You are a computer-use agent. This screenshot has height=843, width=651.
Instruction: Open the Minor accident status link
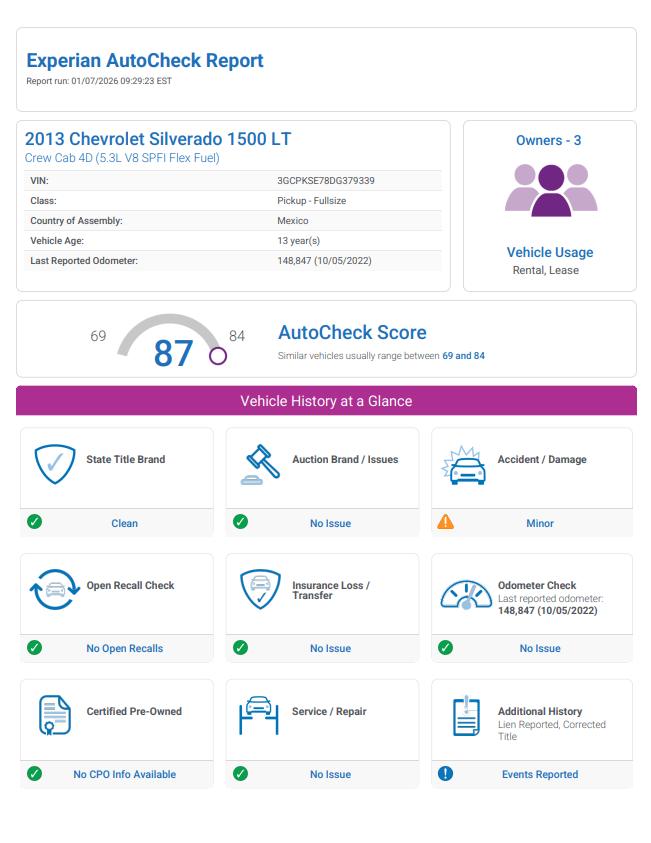tap(540, 523)
